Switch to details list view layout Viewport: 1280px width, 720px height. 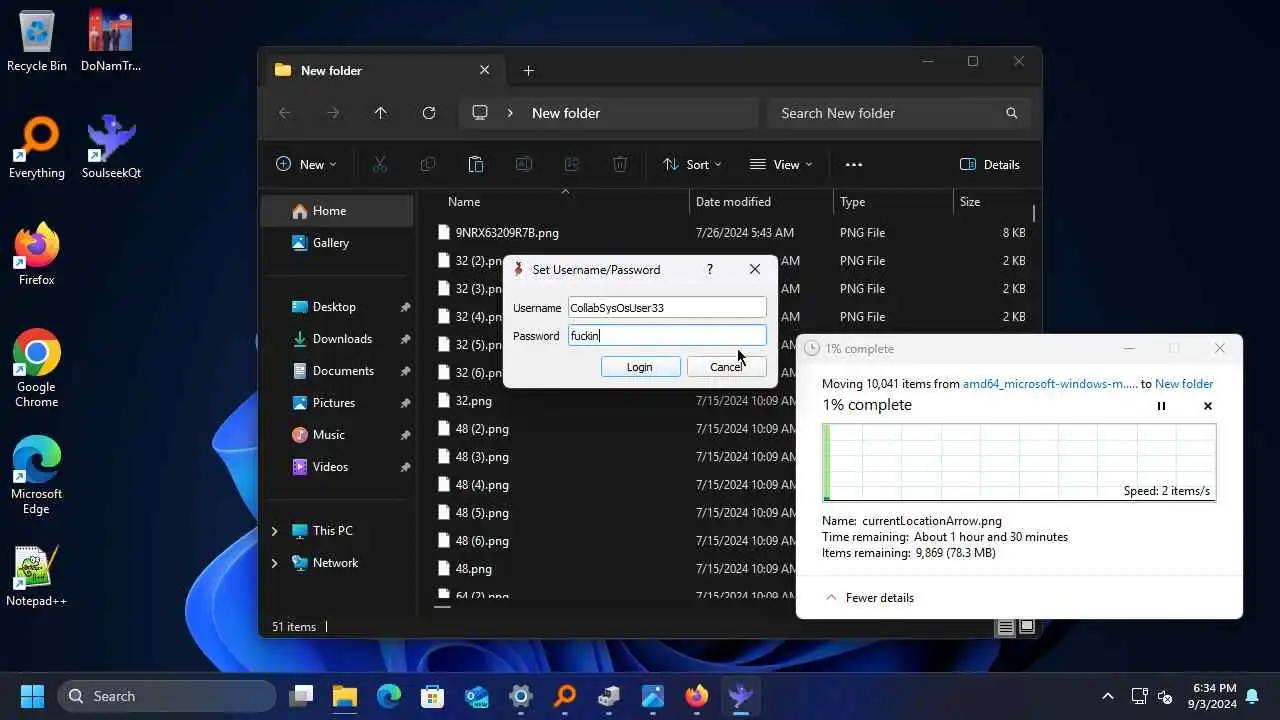coord(1006,627)
